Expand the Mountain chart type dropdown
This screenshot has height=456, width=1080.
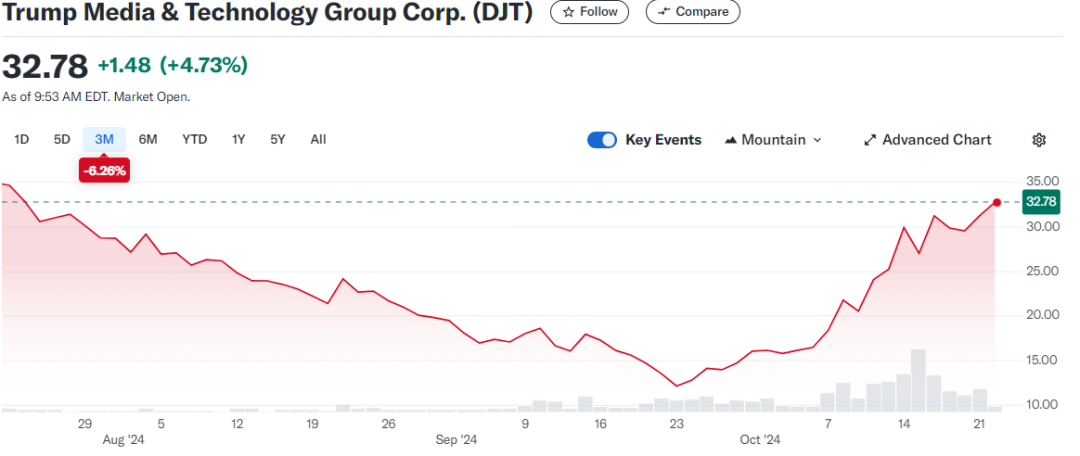point(772,140)
